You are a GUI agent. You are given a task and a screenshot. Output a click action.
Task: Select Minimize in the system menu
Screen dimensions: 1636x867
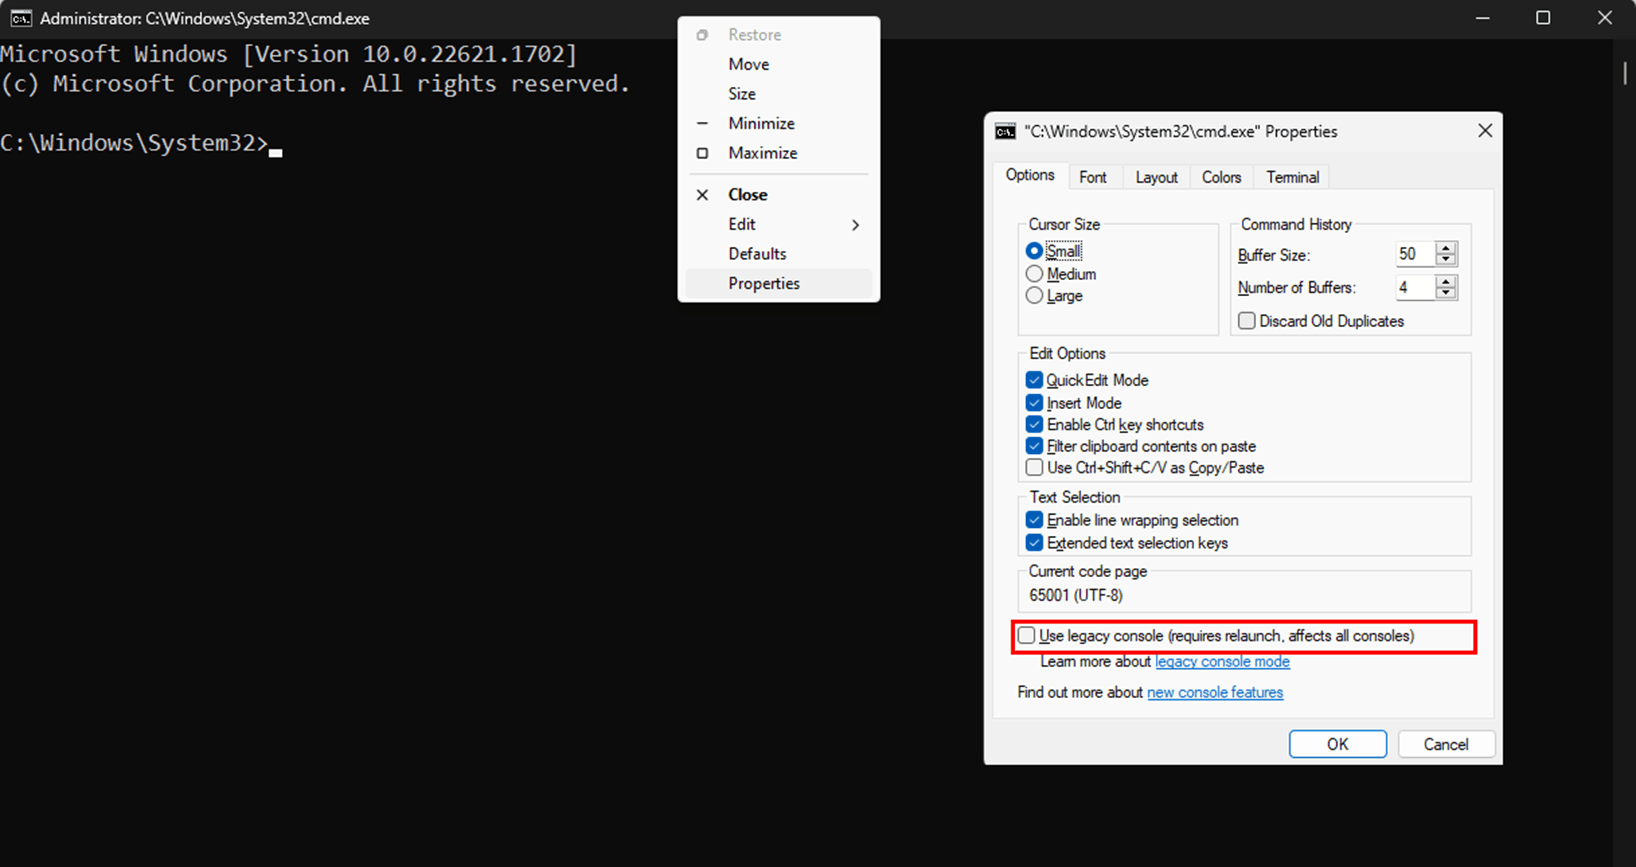(x=779, y=123)
